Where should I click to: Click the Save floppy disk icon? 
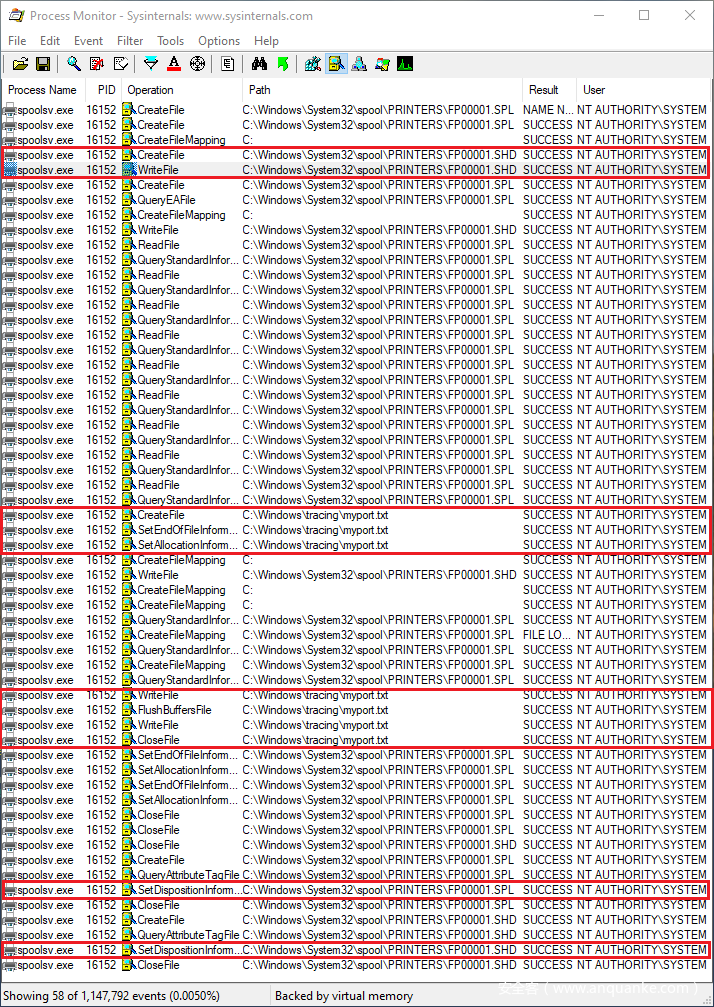point(43,64)
